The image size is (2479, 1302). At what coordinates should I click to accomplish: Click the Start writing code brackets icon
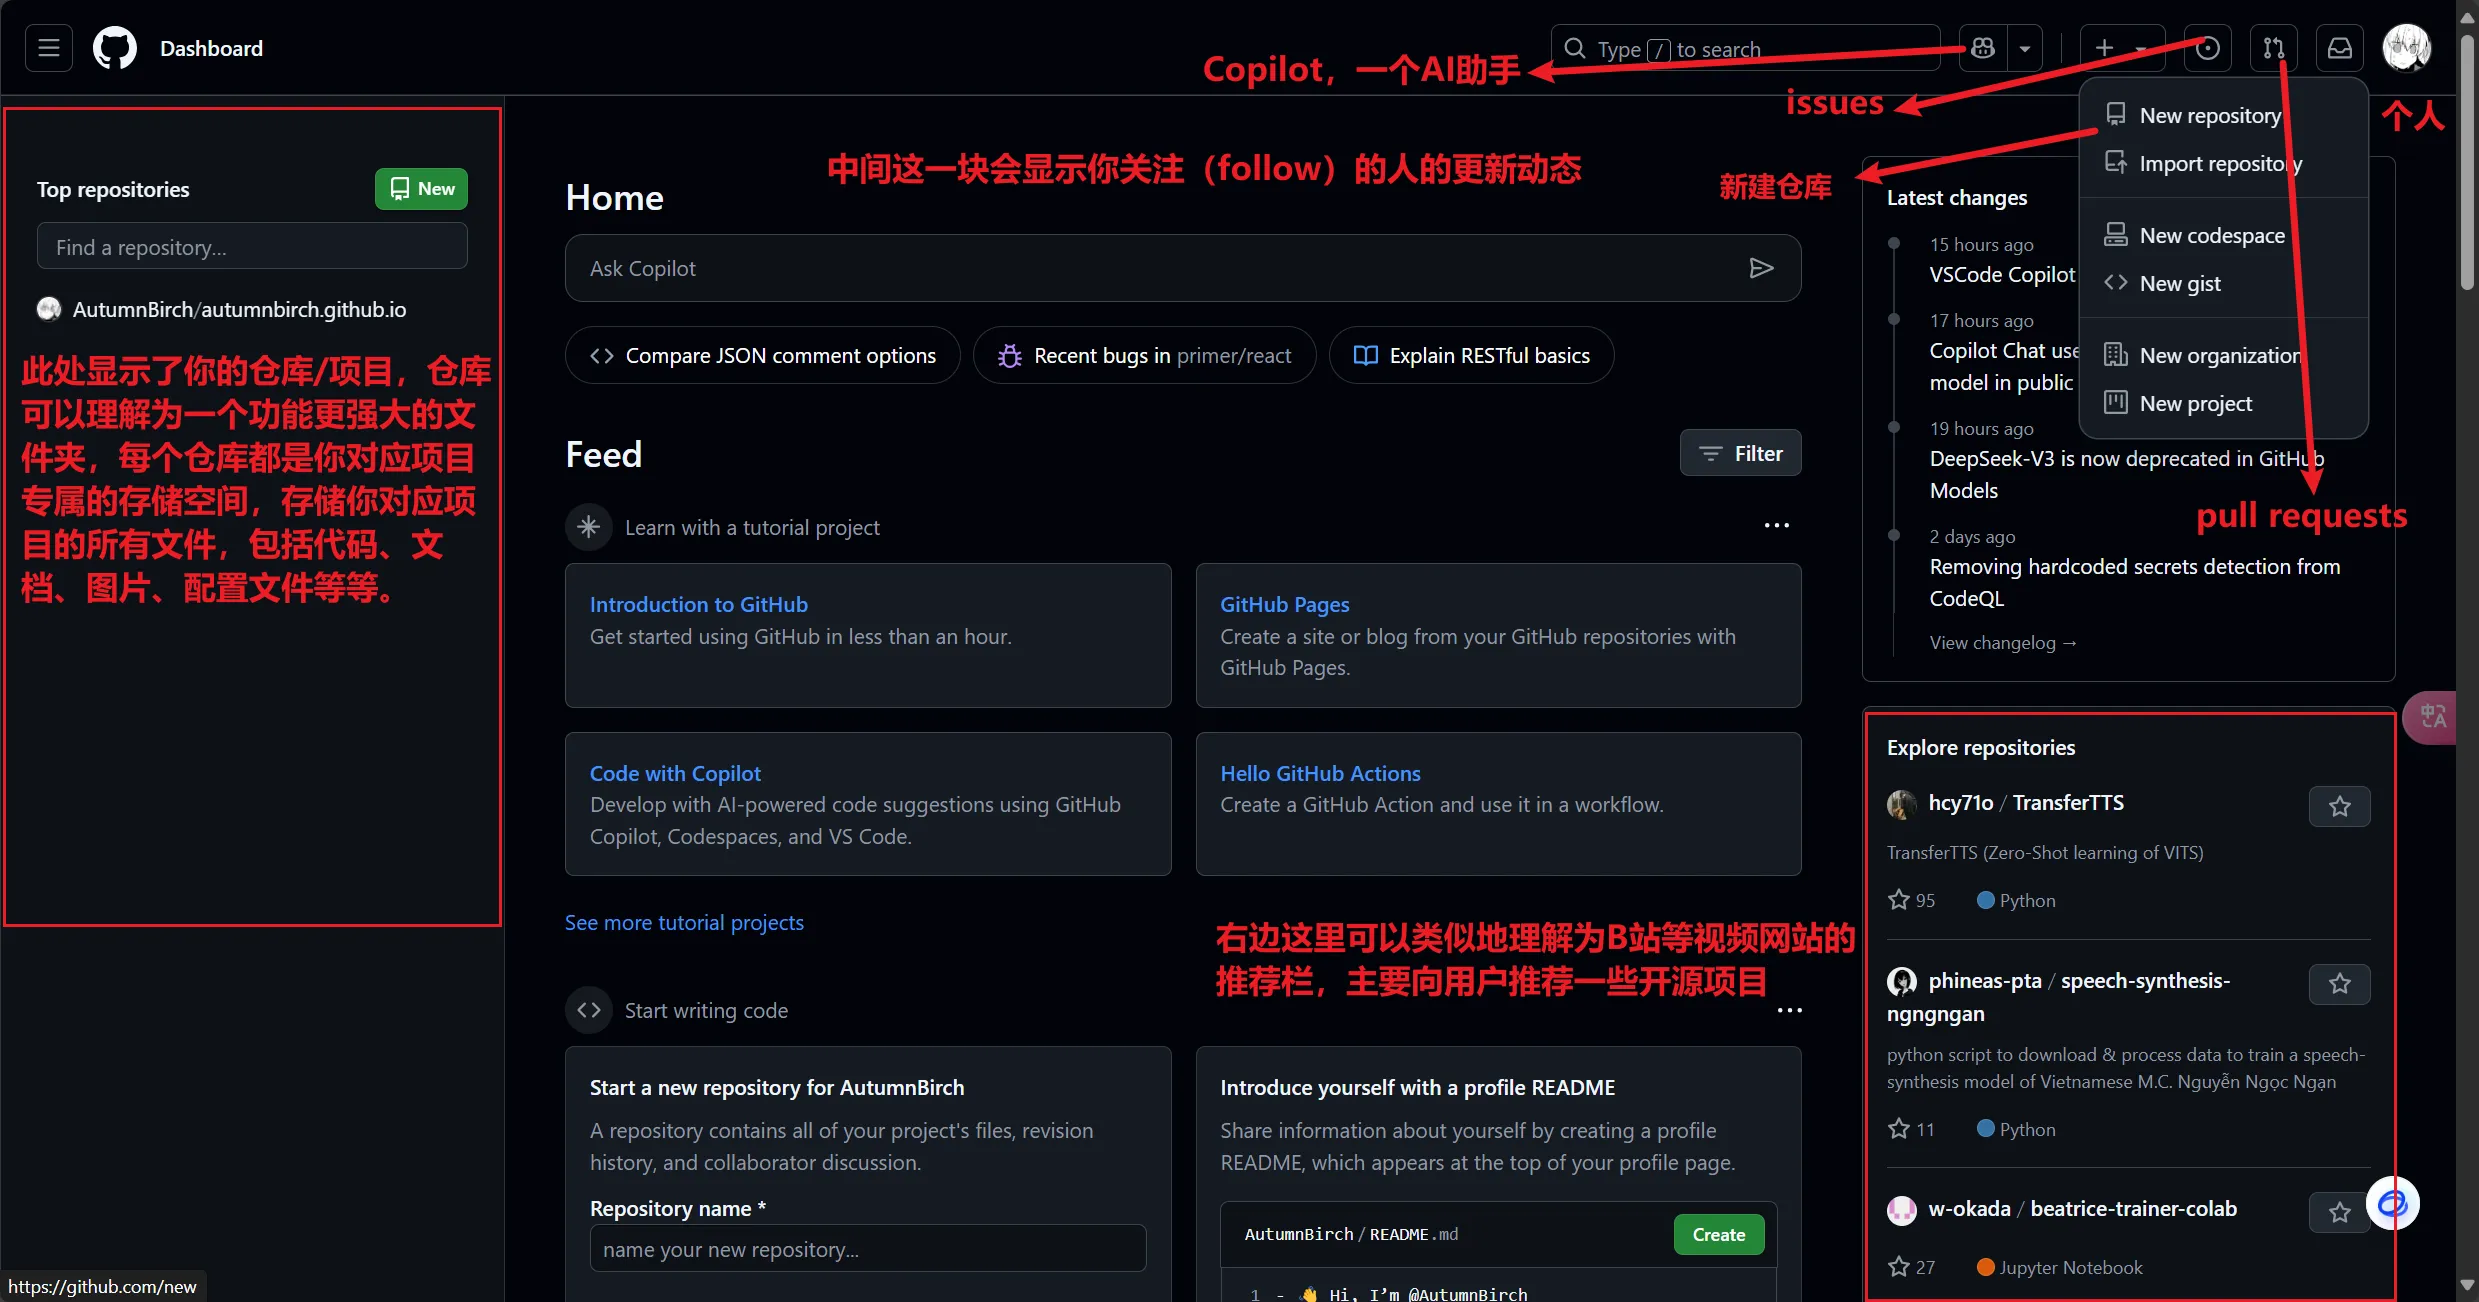click(x=588, y=1010)
